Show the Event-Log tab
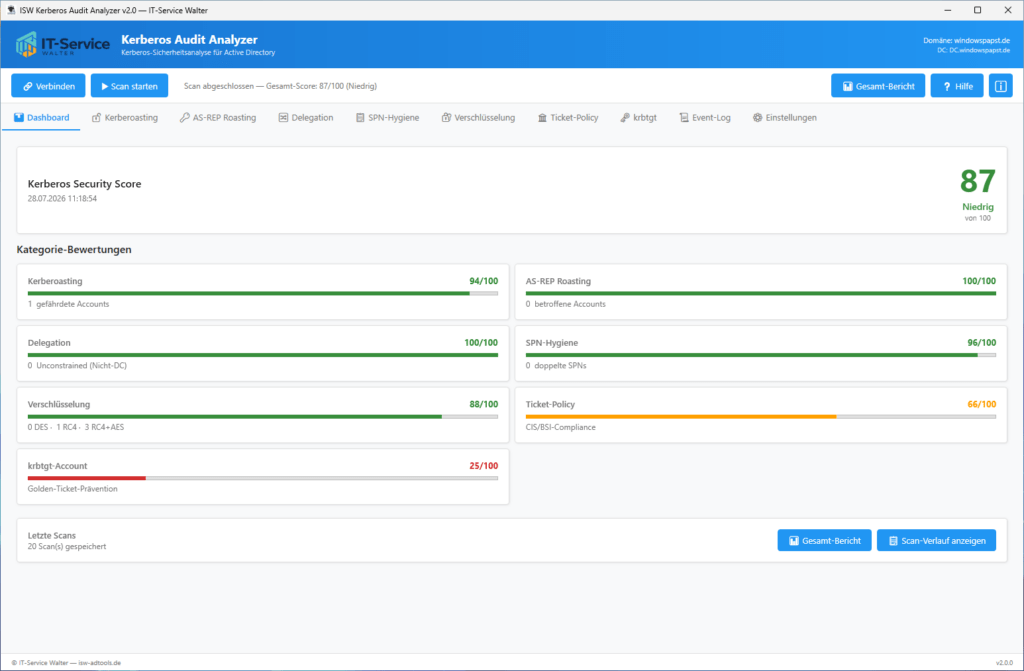The width and height of the screenshot is (1024, 671). (705, 118)
